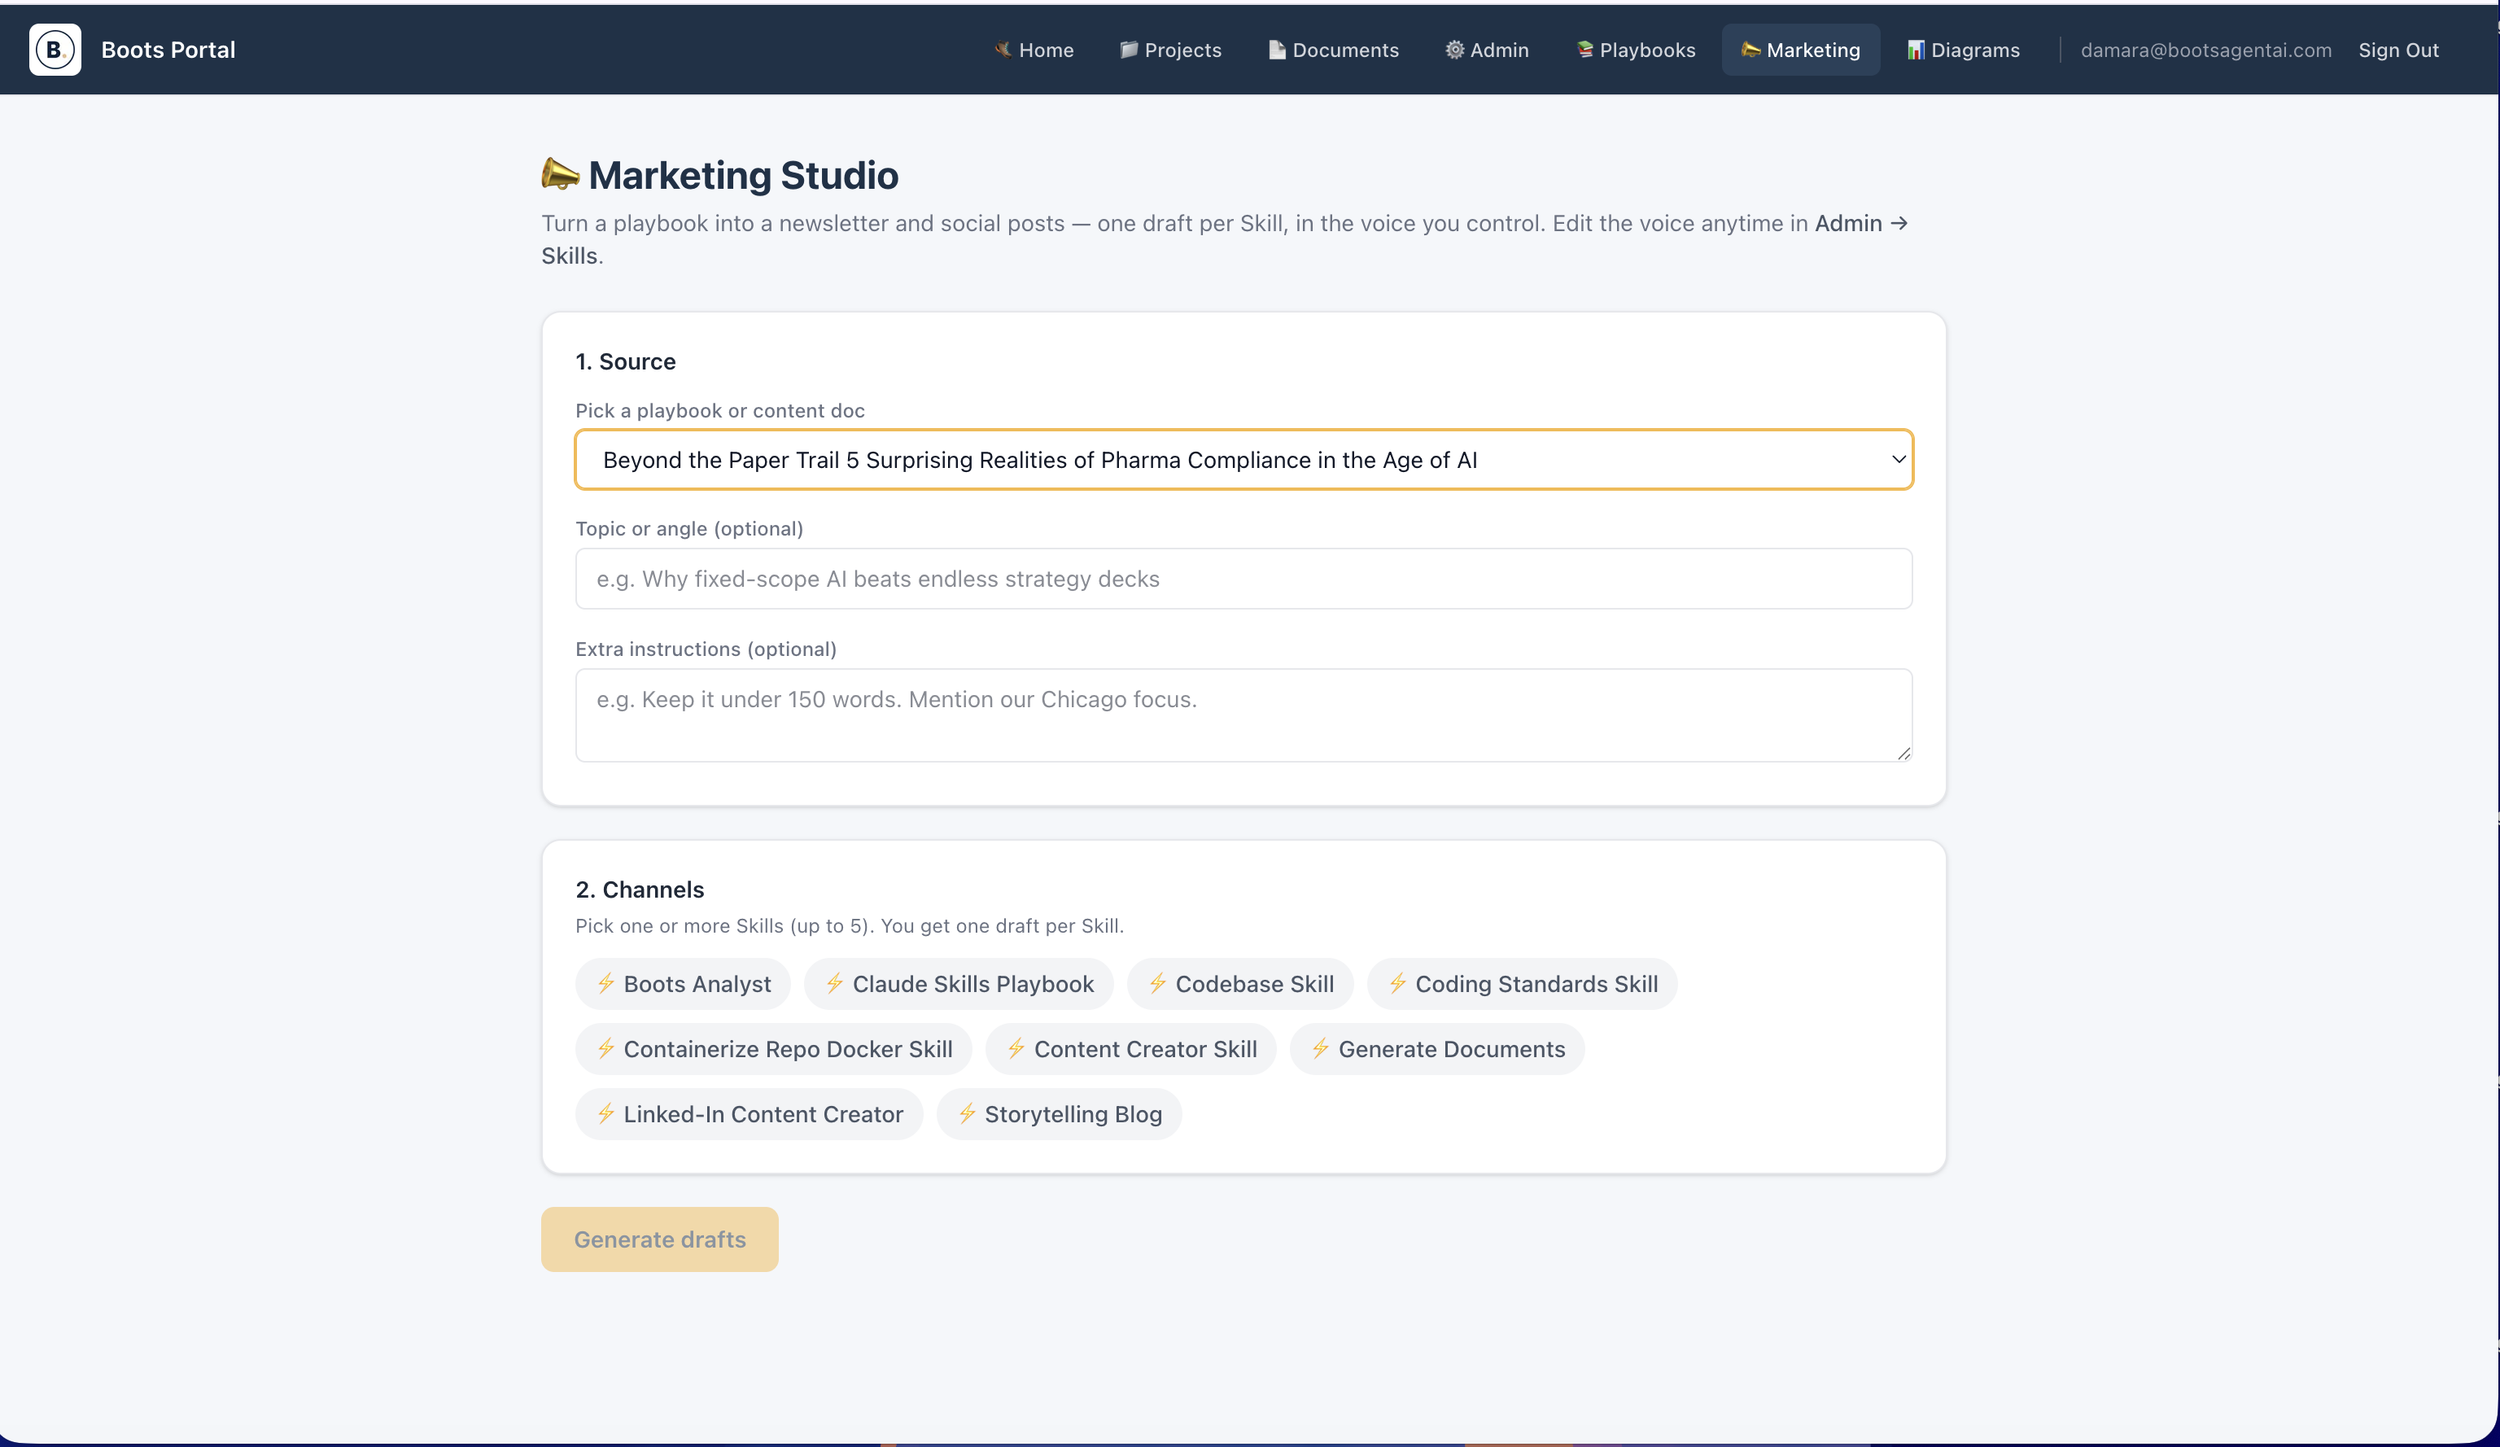2500x1447 pixels.
Task: Click the Marketing Studio heading
Action: [x=743, y=175]
